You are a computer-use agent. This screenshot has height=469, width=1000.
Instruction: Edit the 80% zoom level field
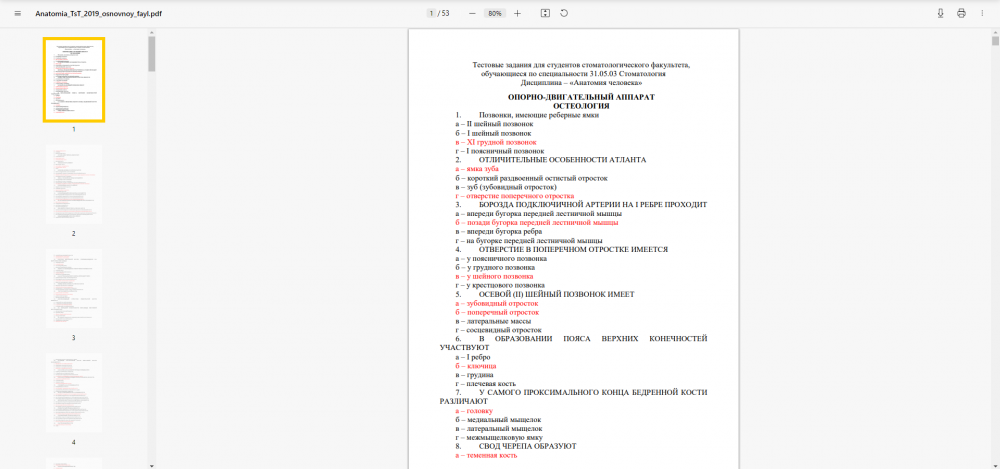pyautogui.click(x=495, y=13)
